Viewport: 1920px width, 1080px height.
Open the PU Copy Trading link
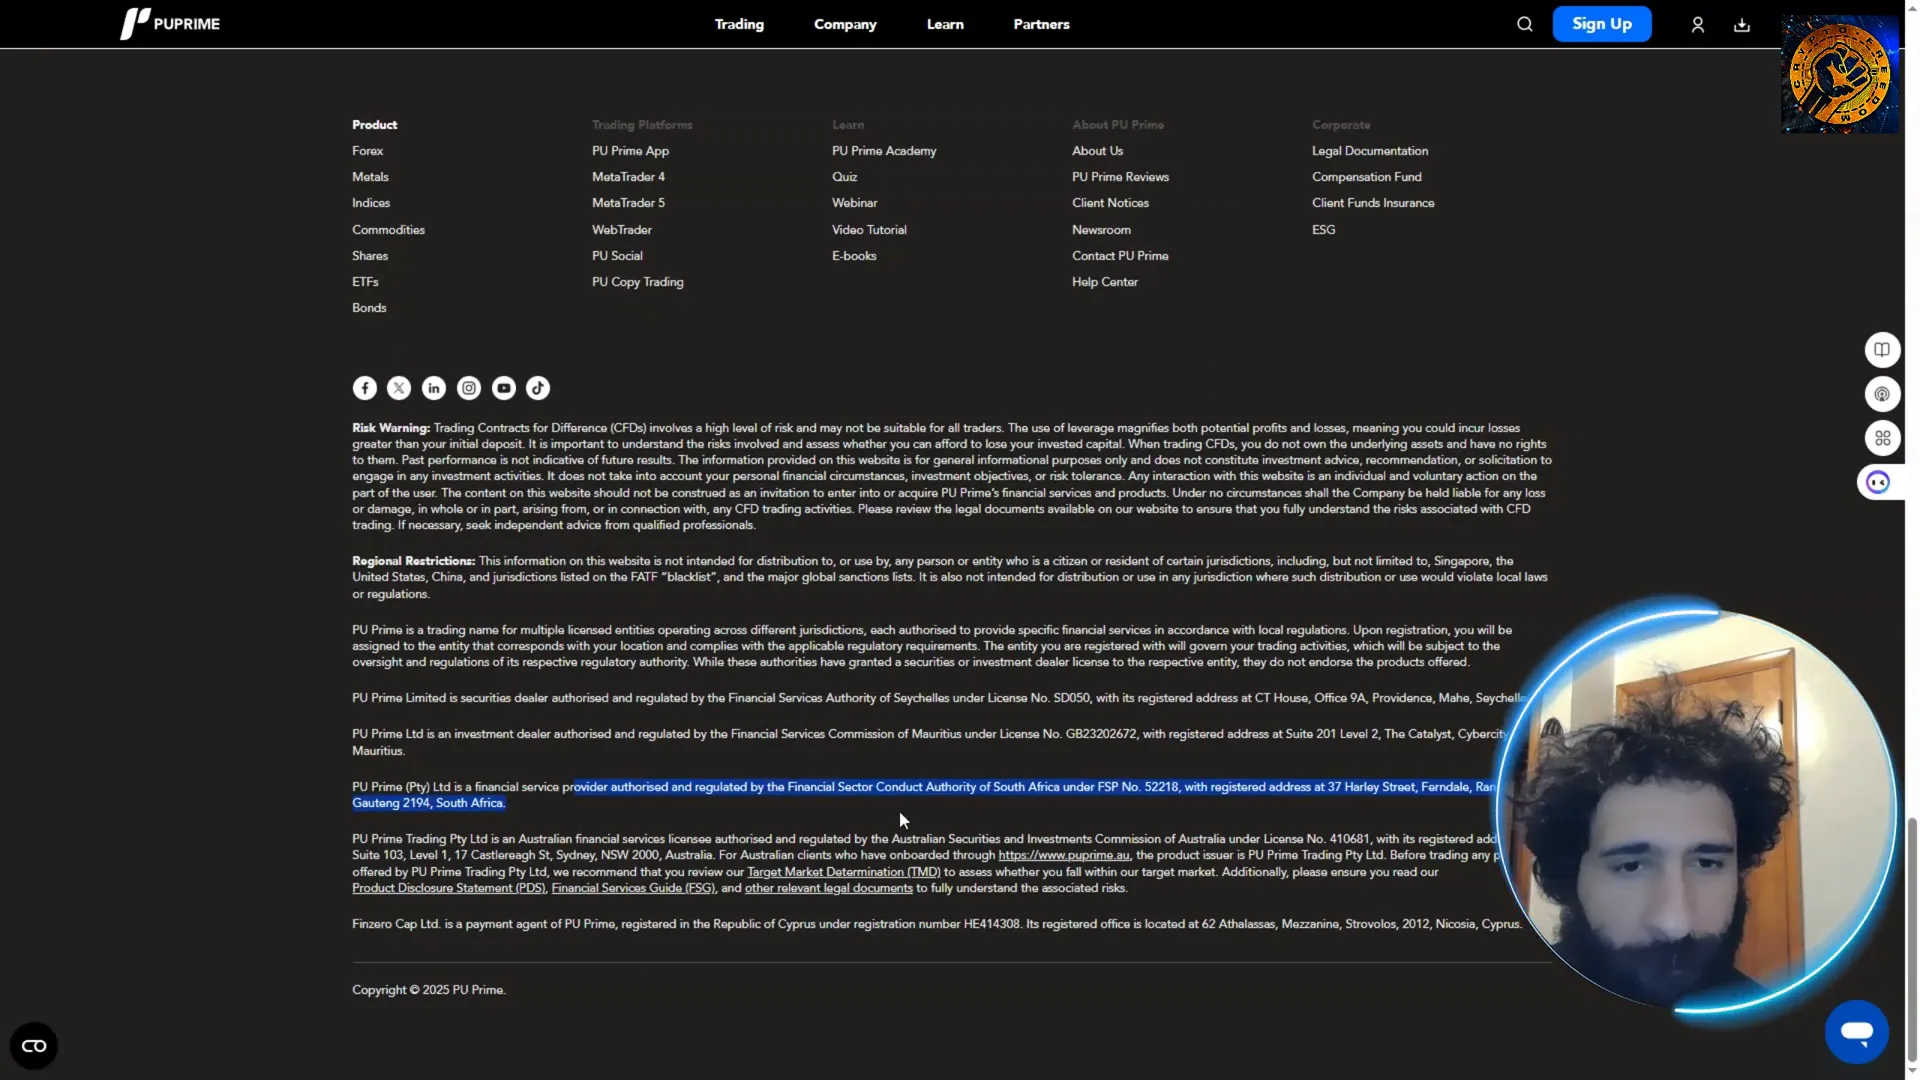[x=638, y=282]
